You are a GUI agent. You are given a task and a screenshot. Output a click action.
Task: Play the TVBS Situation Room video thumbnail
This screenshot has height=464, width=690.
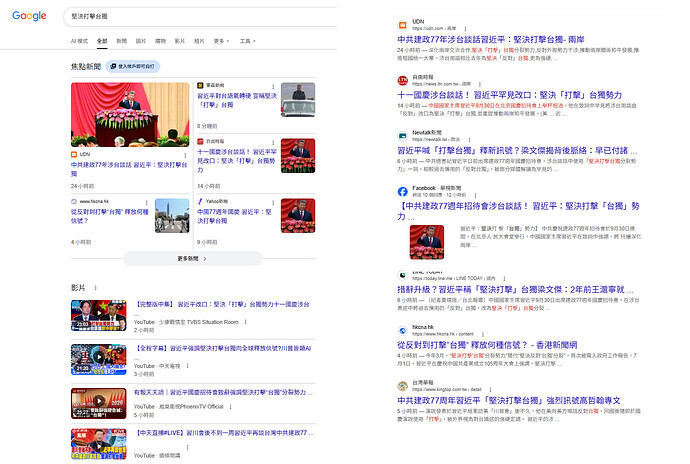tap(99, 315)
